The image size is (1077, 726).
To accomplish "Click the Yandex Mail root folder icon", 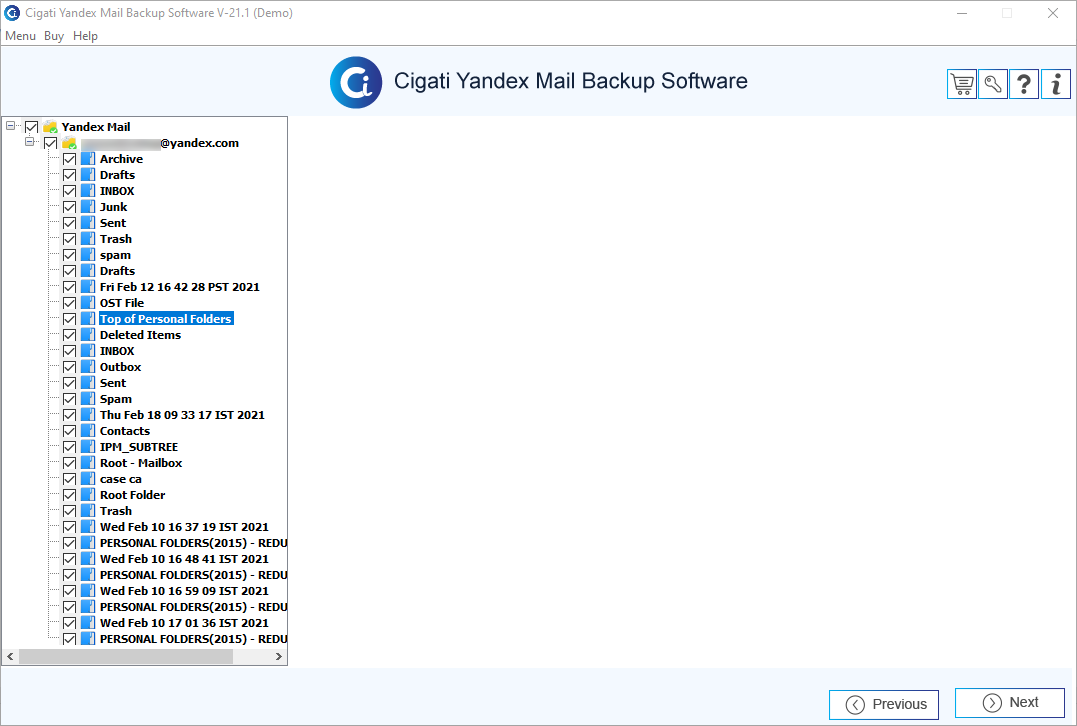I will coord(50,126).
